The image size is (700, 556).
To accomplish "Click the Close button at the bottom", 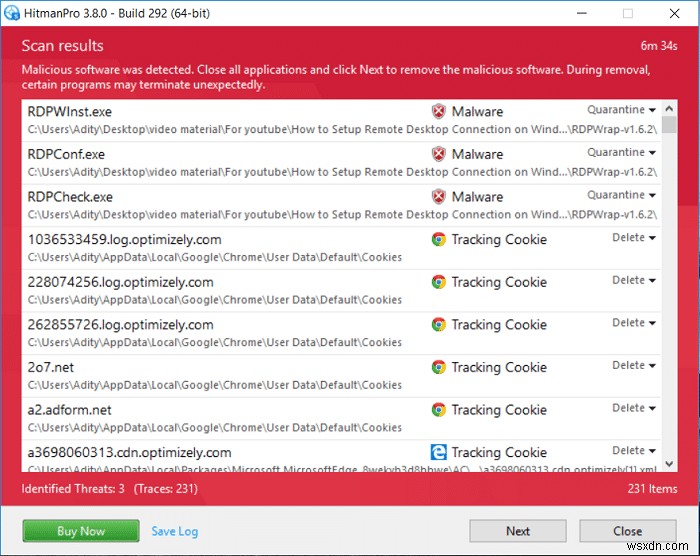I will point(628,531).
